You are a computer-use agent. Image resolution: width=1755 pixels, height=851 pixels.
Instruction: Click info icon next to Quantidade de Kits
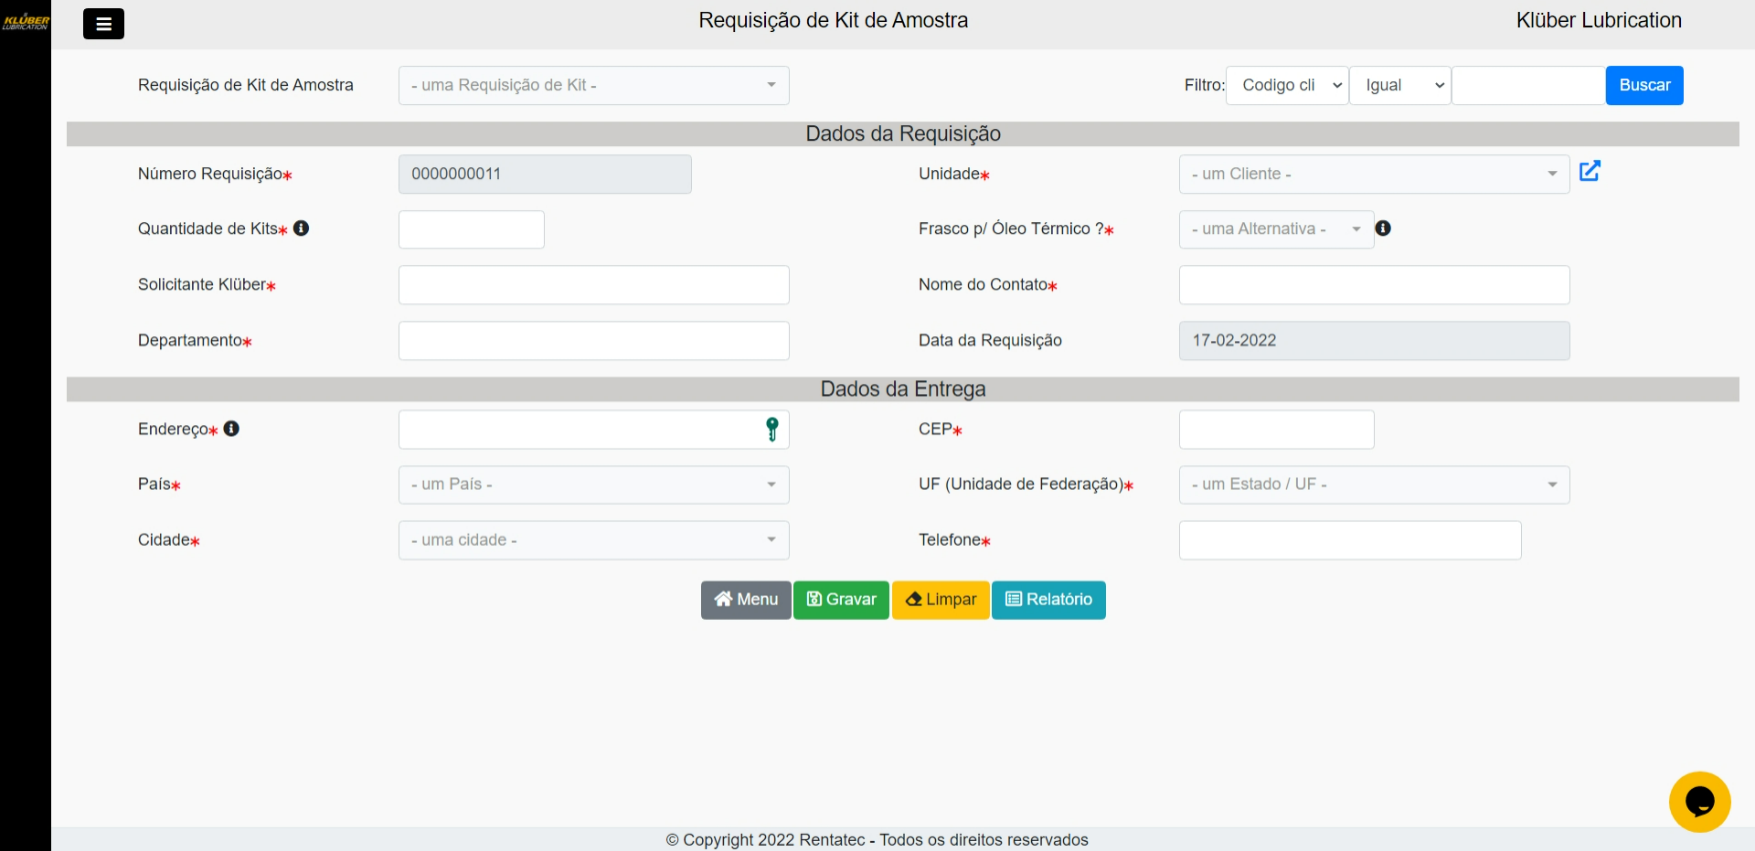(301, 228)
